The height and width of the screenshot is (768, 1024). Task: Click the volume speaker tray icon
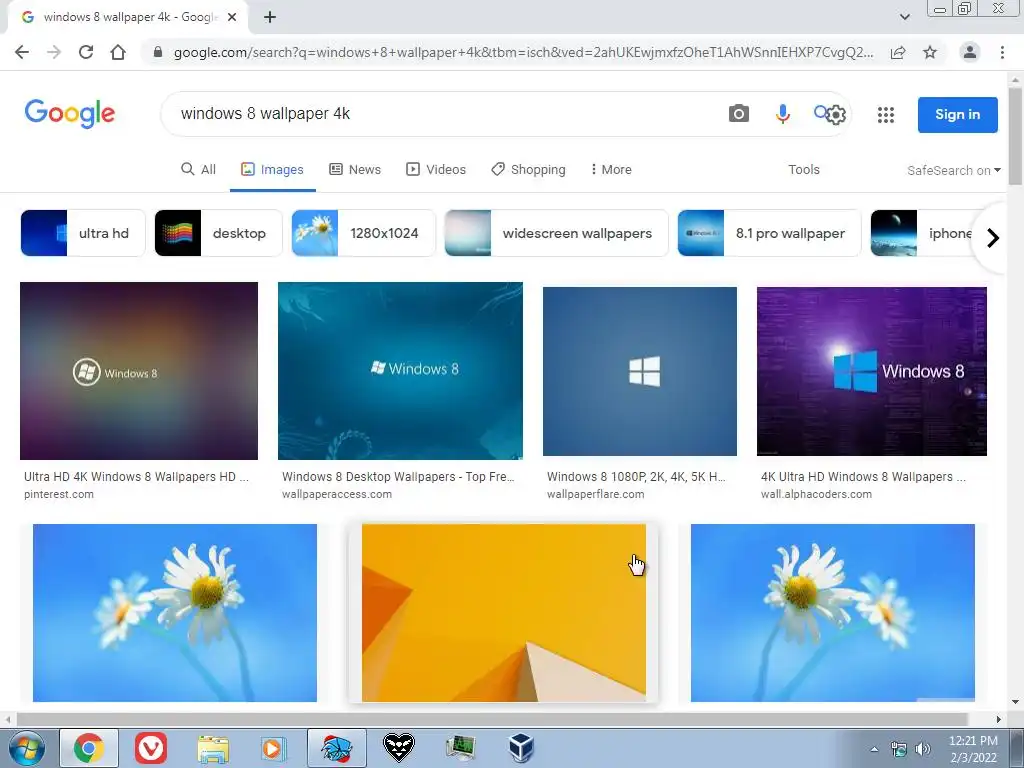click(923, 749)
